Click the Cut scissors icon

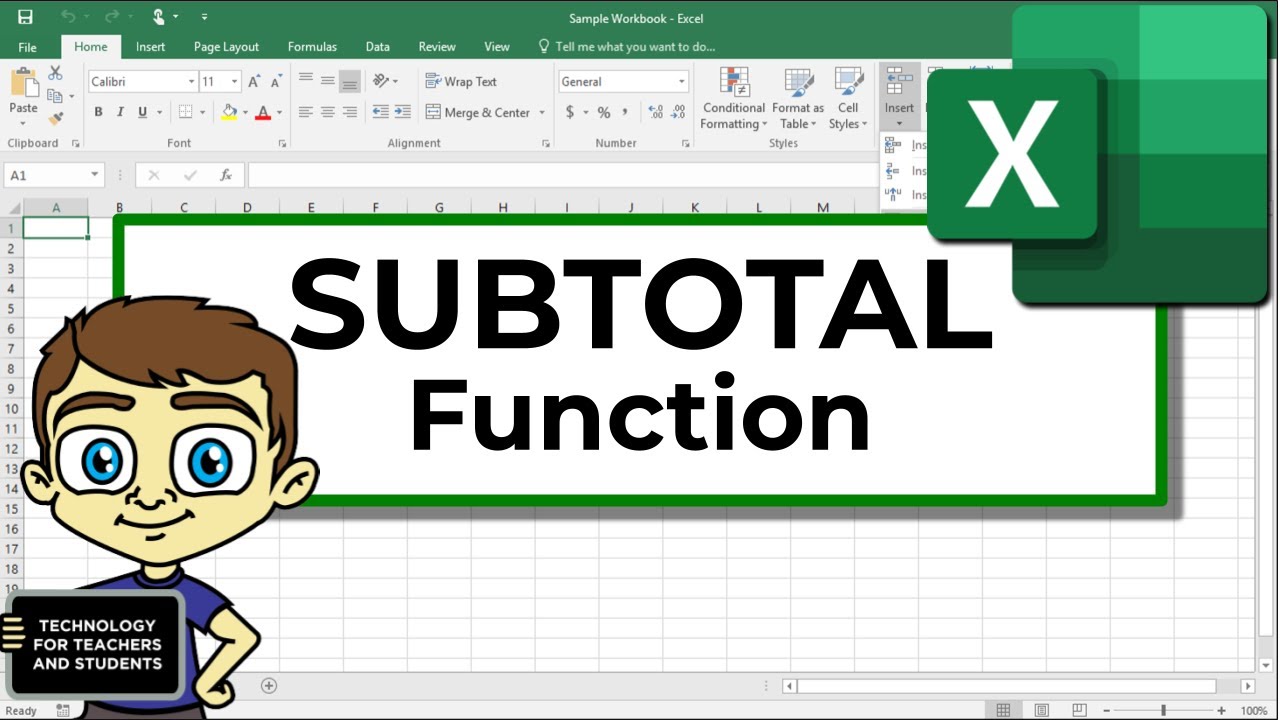click(x=55, y=74)
